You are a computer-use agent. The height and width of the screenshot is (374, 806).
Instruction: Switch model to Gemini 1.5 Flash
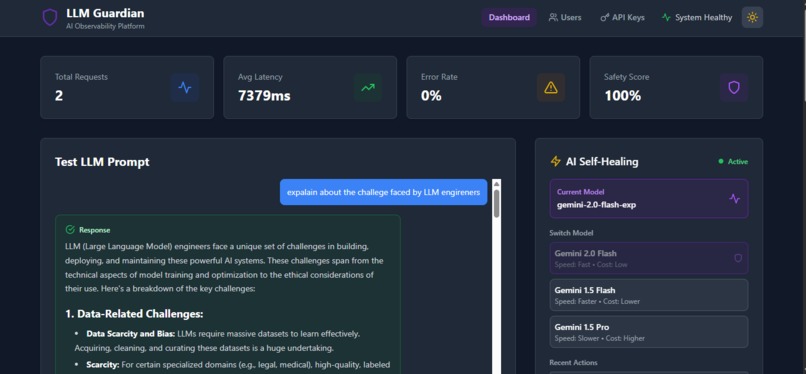point(649,295)
